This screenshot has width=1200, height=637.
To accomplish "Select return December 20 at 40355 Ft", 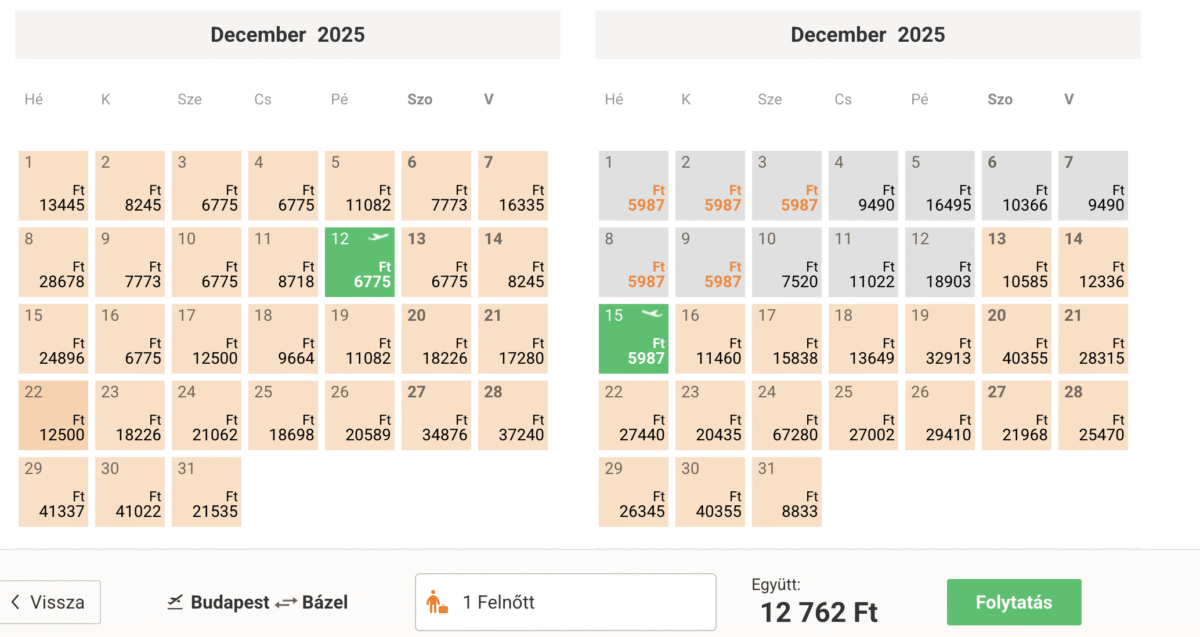I will click(1017, 339).
